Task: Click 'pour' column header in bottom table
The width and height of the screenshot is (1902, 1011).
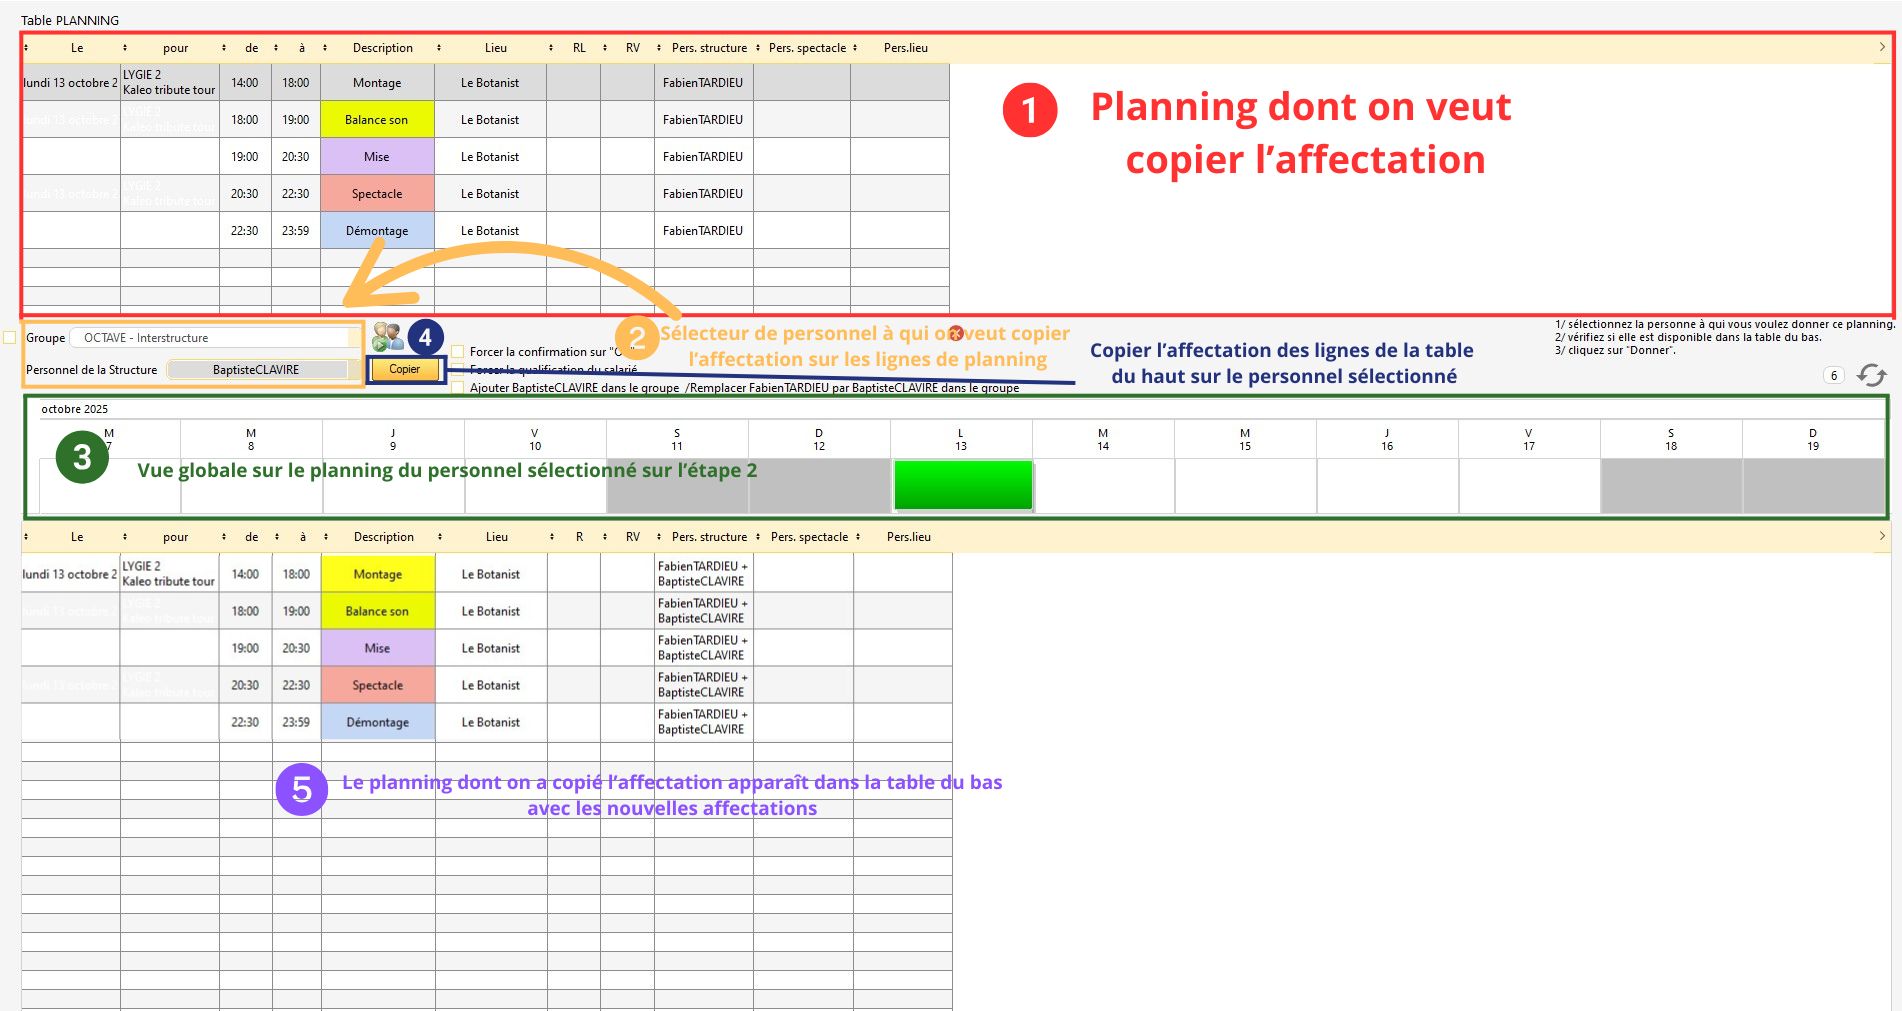Action: point(175,537)
